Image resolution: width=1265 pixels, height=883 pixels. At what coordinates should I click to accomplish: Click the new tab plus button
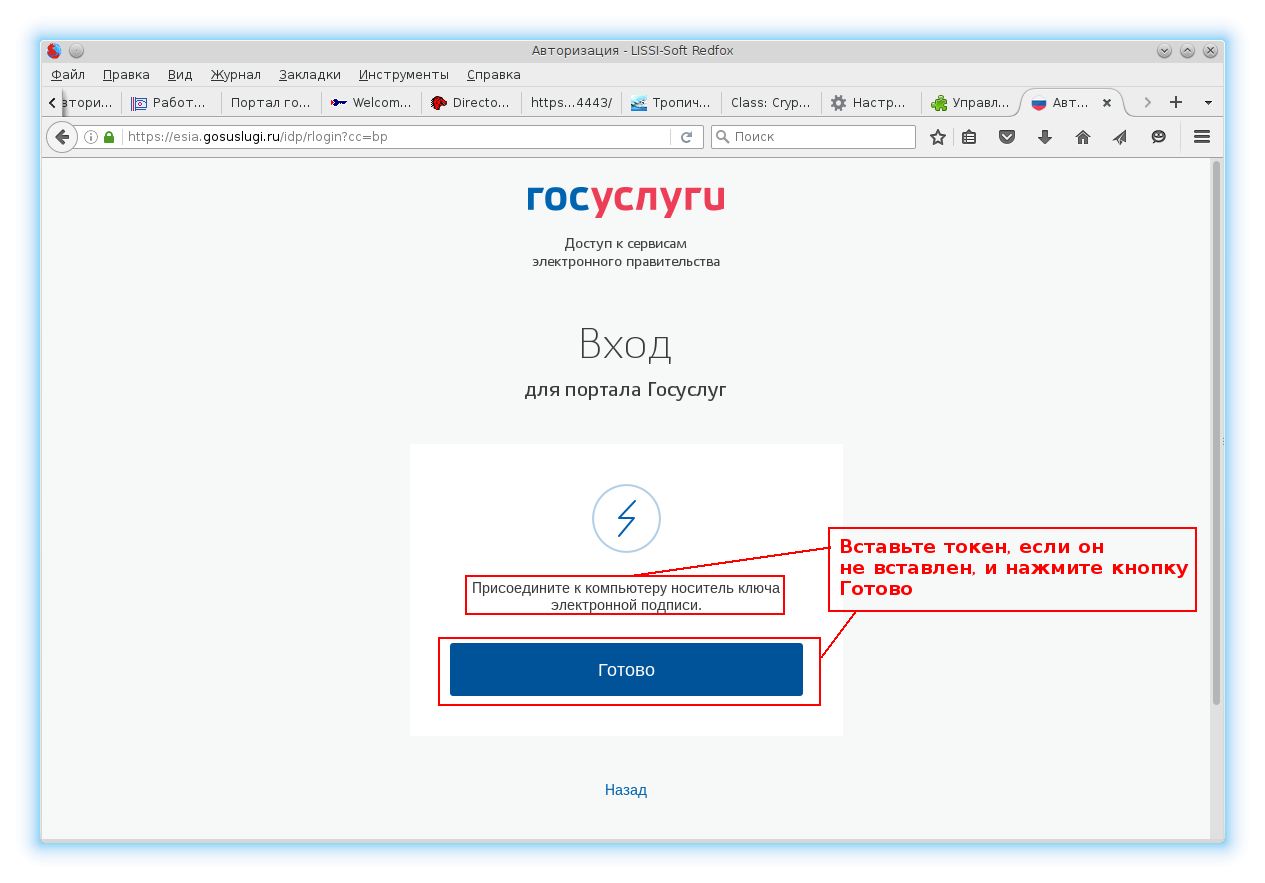(1176, 102)
